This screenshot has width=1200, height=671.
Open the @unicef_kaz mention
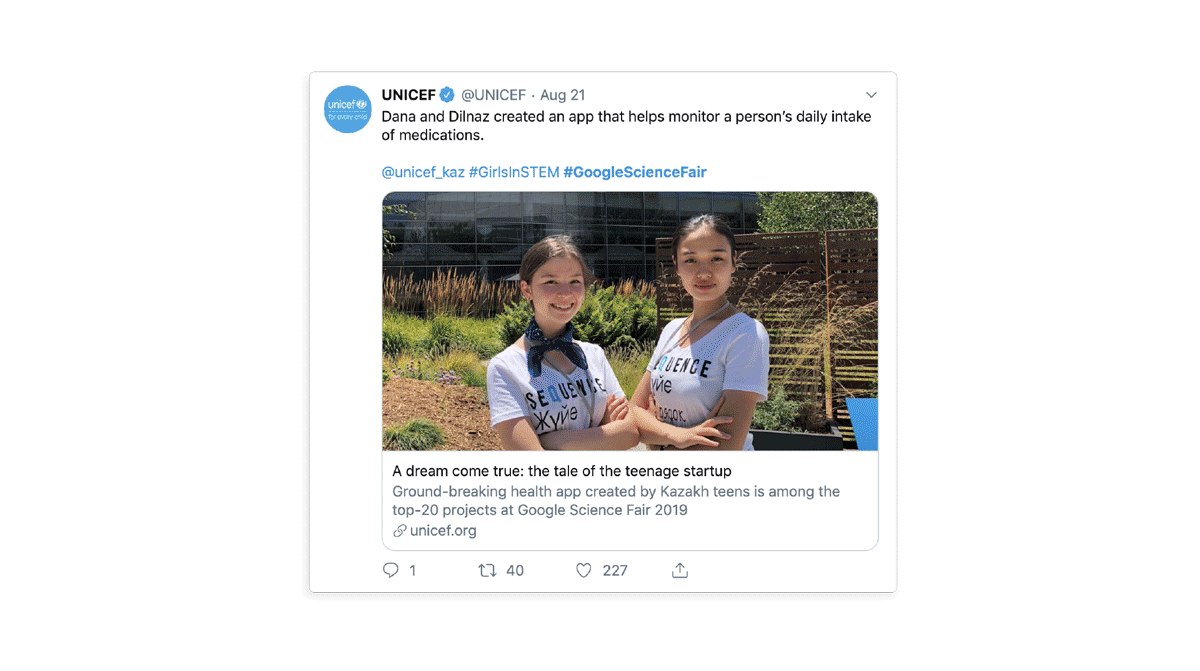[x=423, y=172]
